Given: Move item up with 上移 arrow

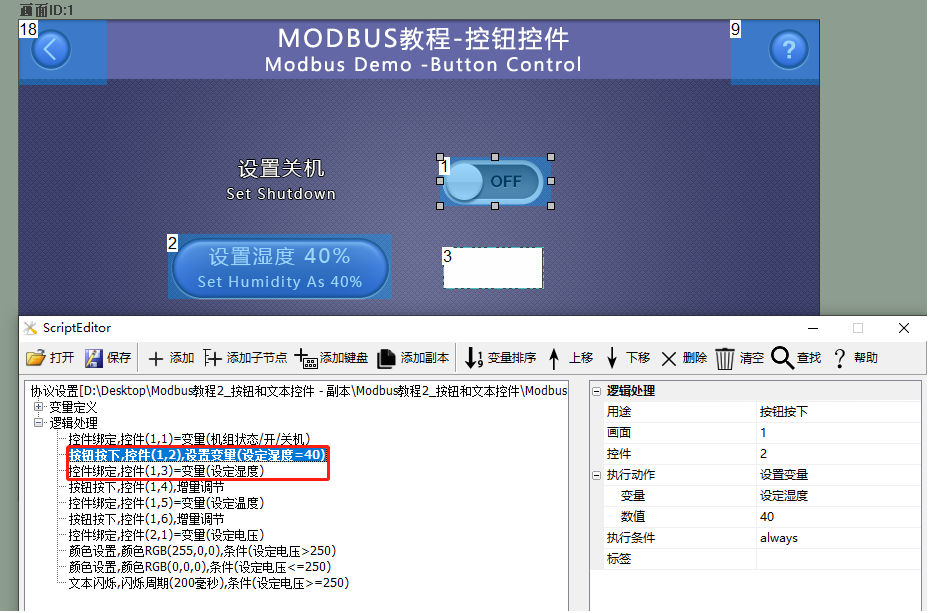Looking at the screenshot, I should [554, 358].
